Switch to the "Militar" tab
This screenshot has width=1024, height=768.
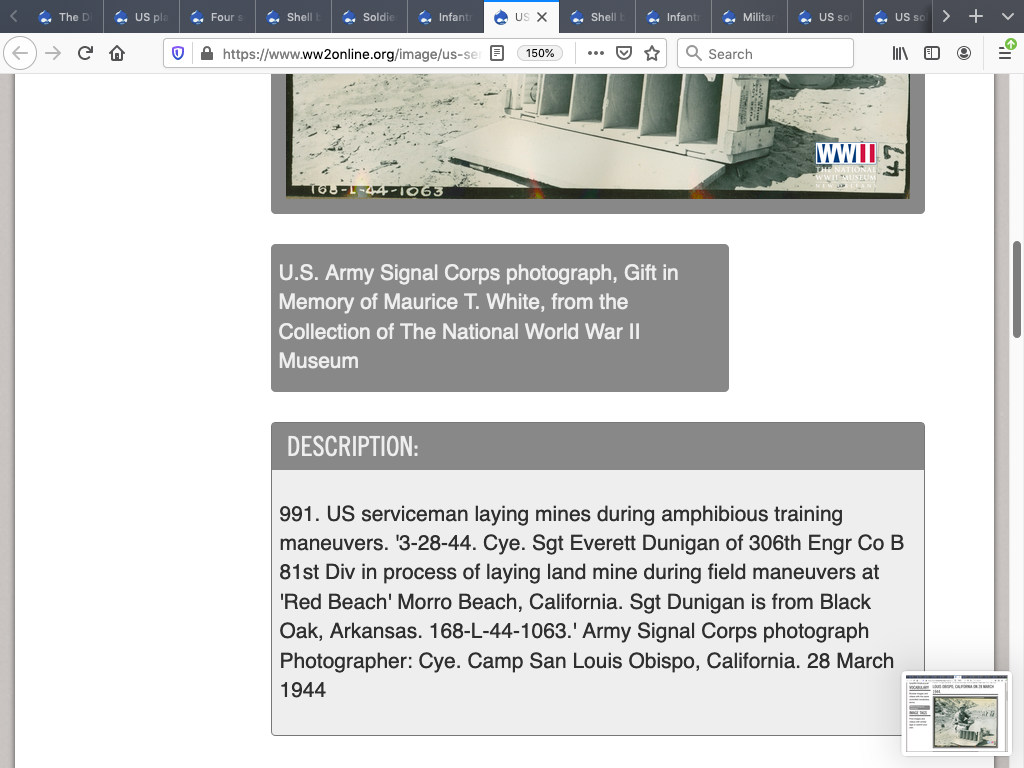tap(750, 17)
